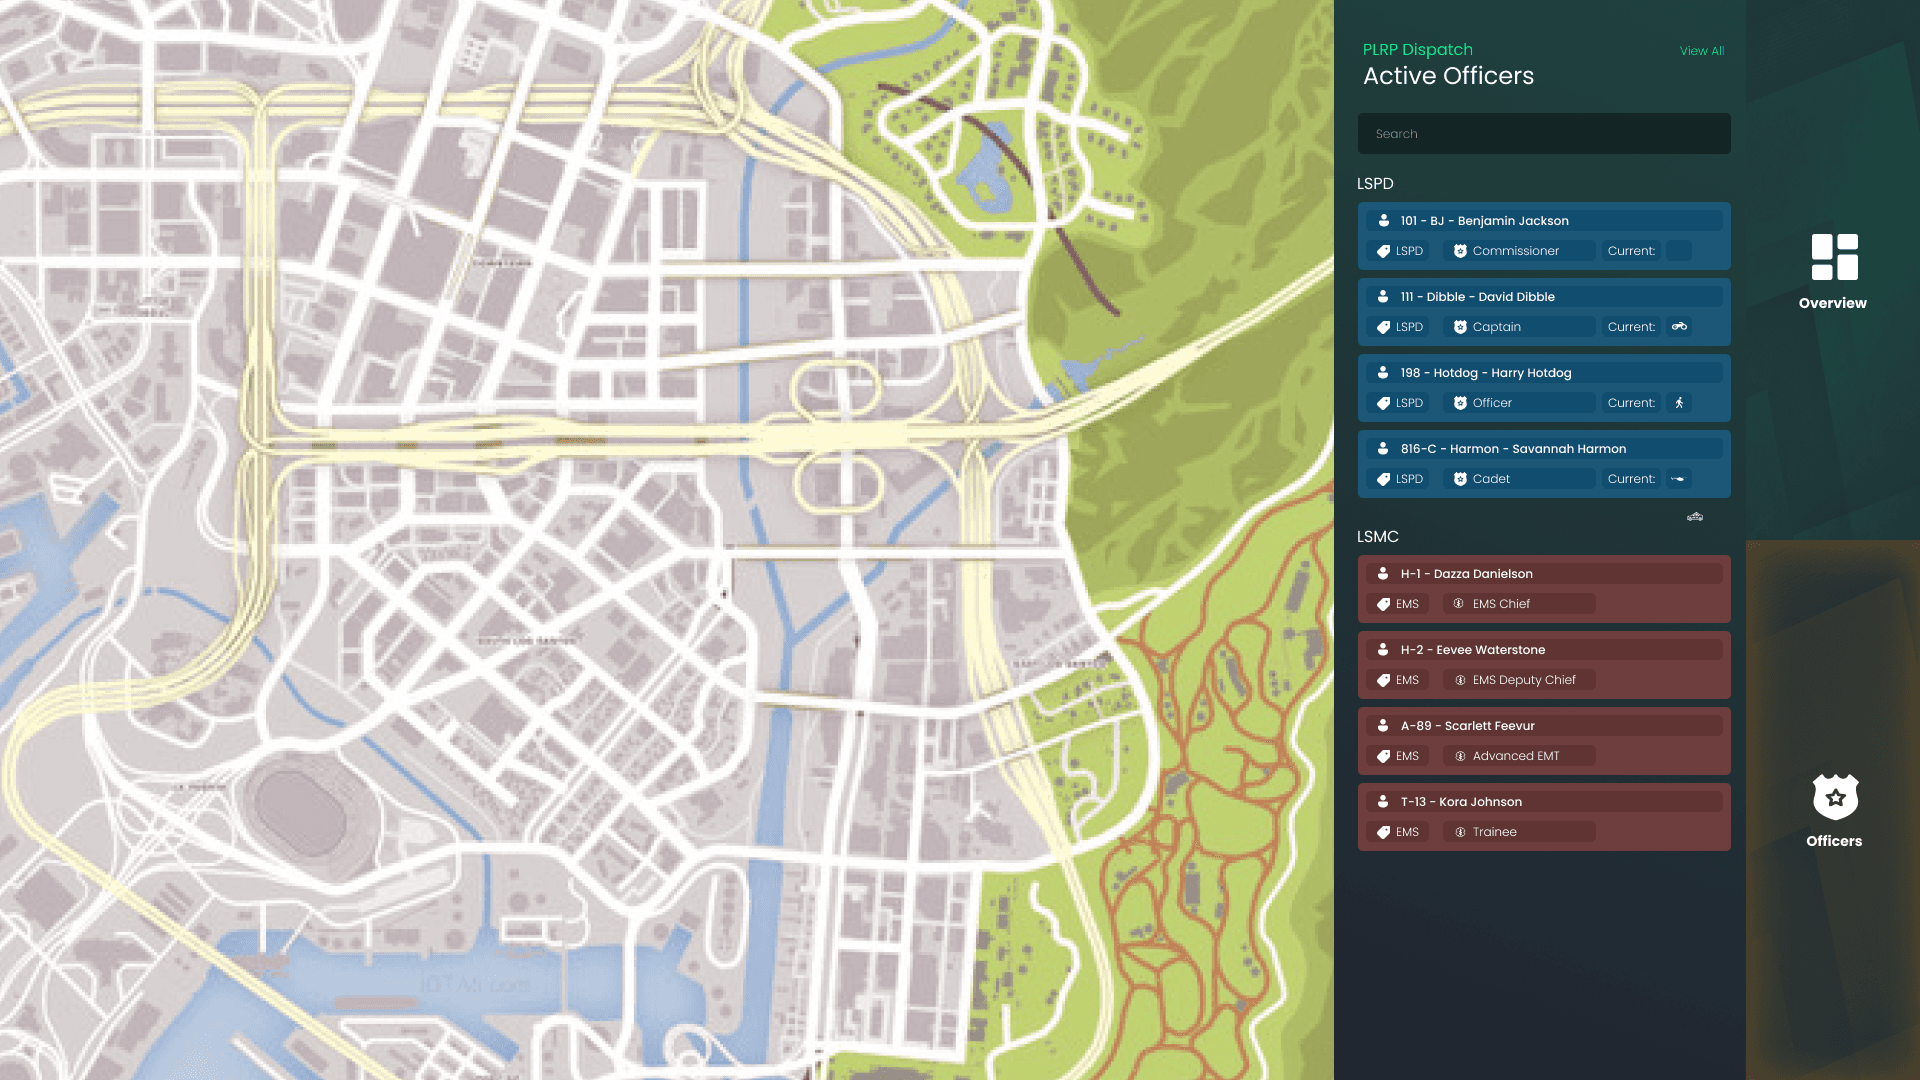Click the tag icon in Dazza Danielson's card
The height and width of the screenshot is (1080, 1920).
(x=1384, y=604)
